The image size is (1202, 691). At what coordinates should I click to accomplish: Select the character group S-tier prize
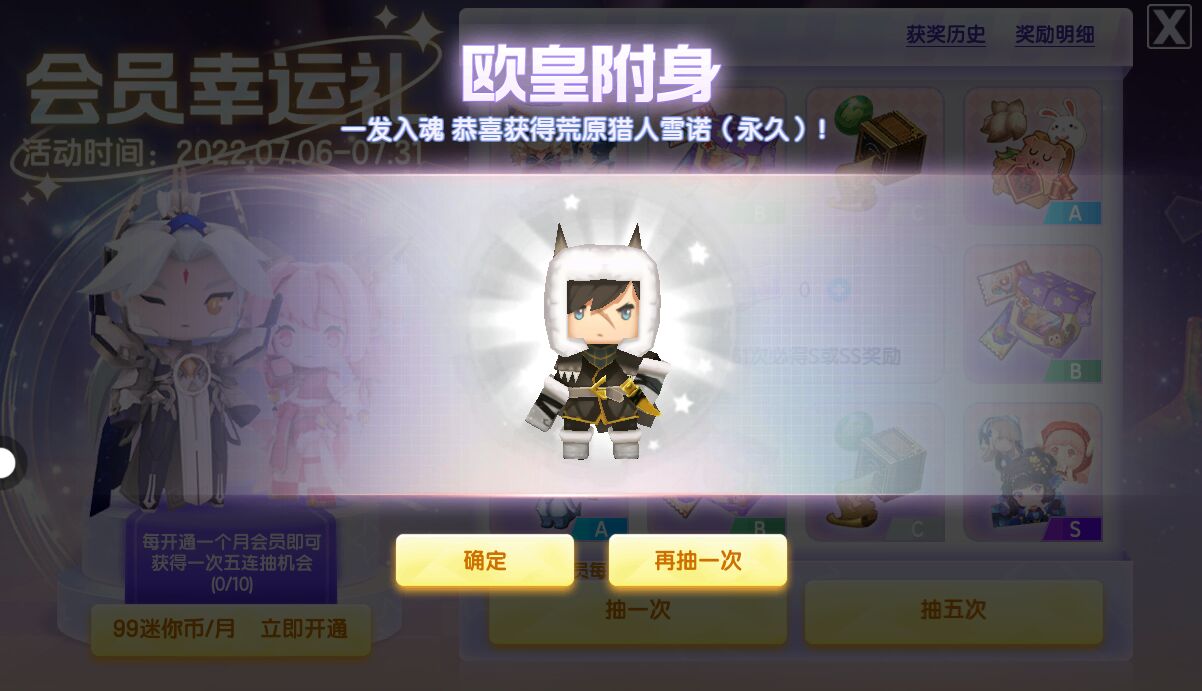pos(1033,472)
